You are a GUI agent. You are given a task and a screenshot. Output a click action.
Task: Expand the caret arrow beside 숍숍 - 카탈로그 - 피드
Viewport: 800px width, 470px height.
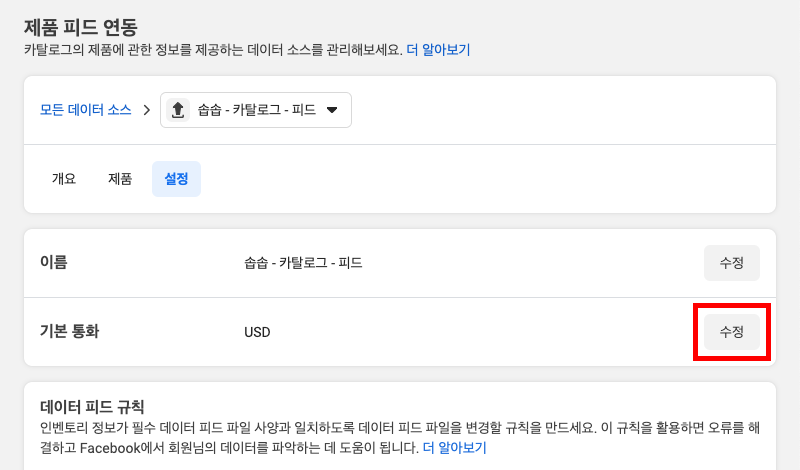pos(332,110)
